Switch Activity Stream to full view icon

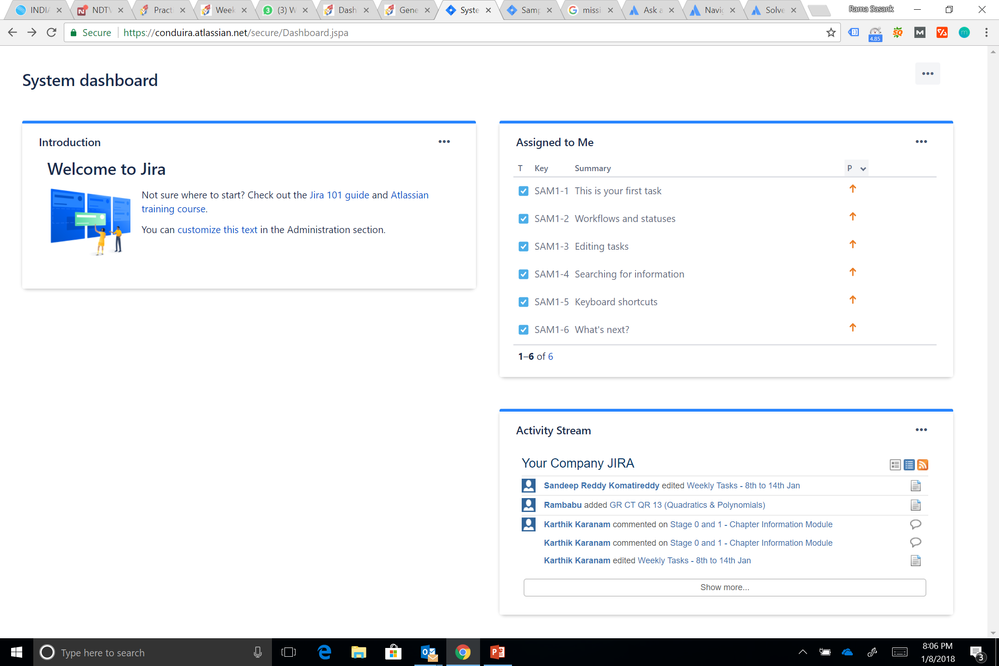[x=896, y=465]
